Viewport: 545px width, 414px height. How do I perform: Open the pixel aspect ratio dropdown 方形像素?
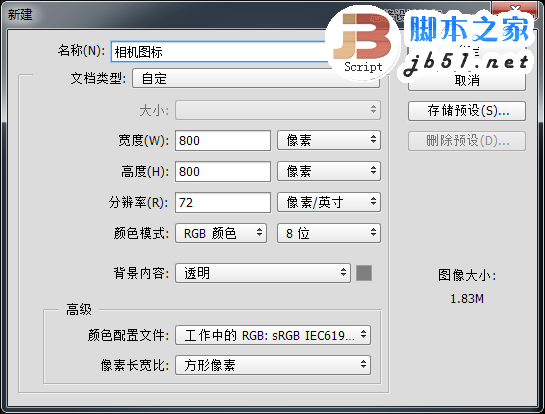273,365
